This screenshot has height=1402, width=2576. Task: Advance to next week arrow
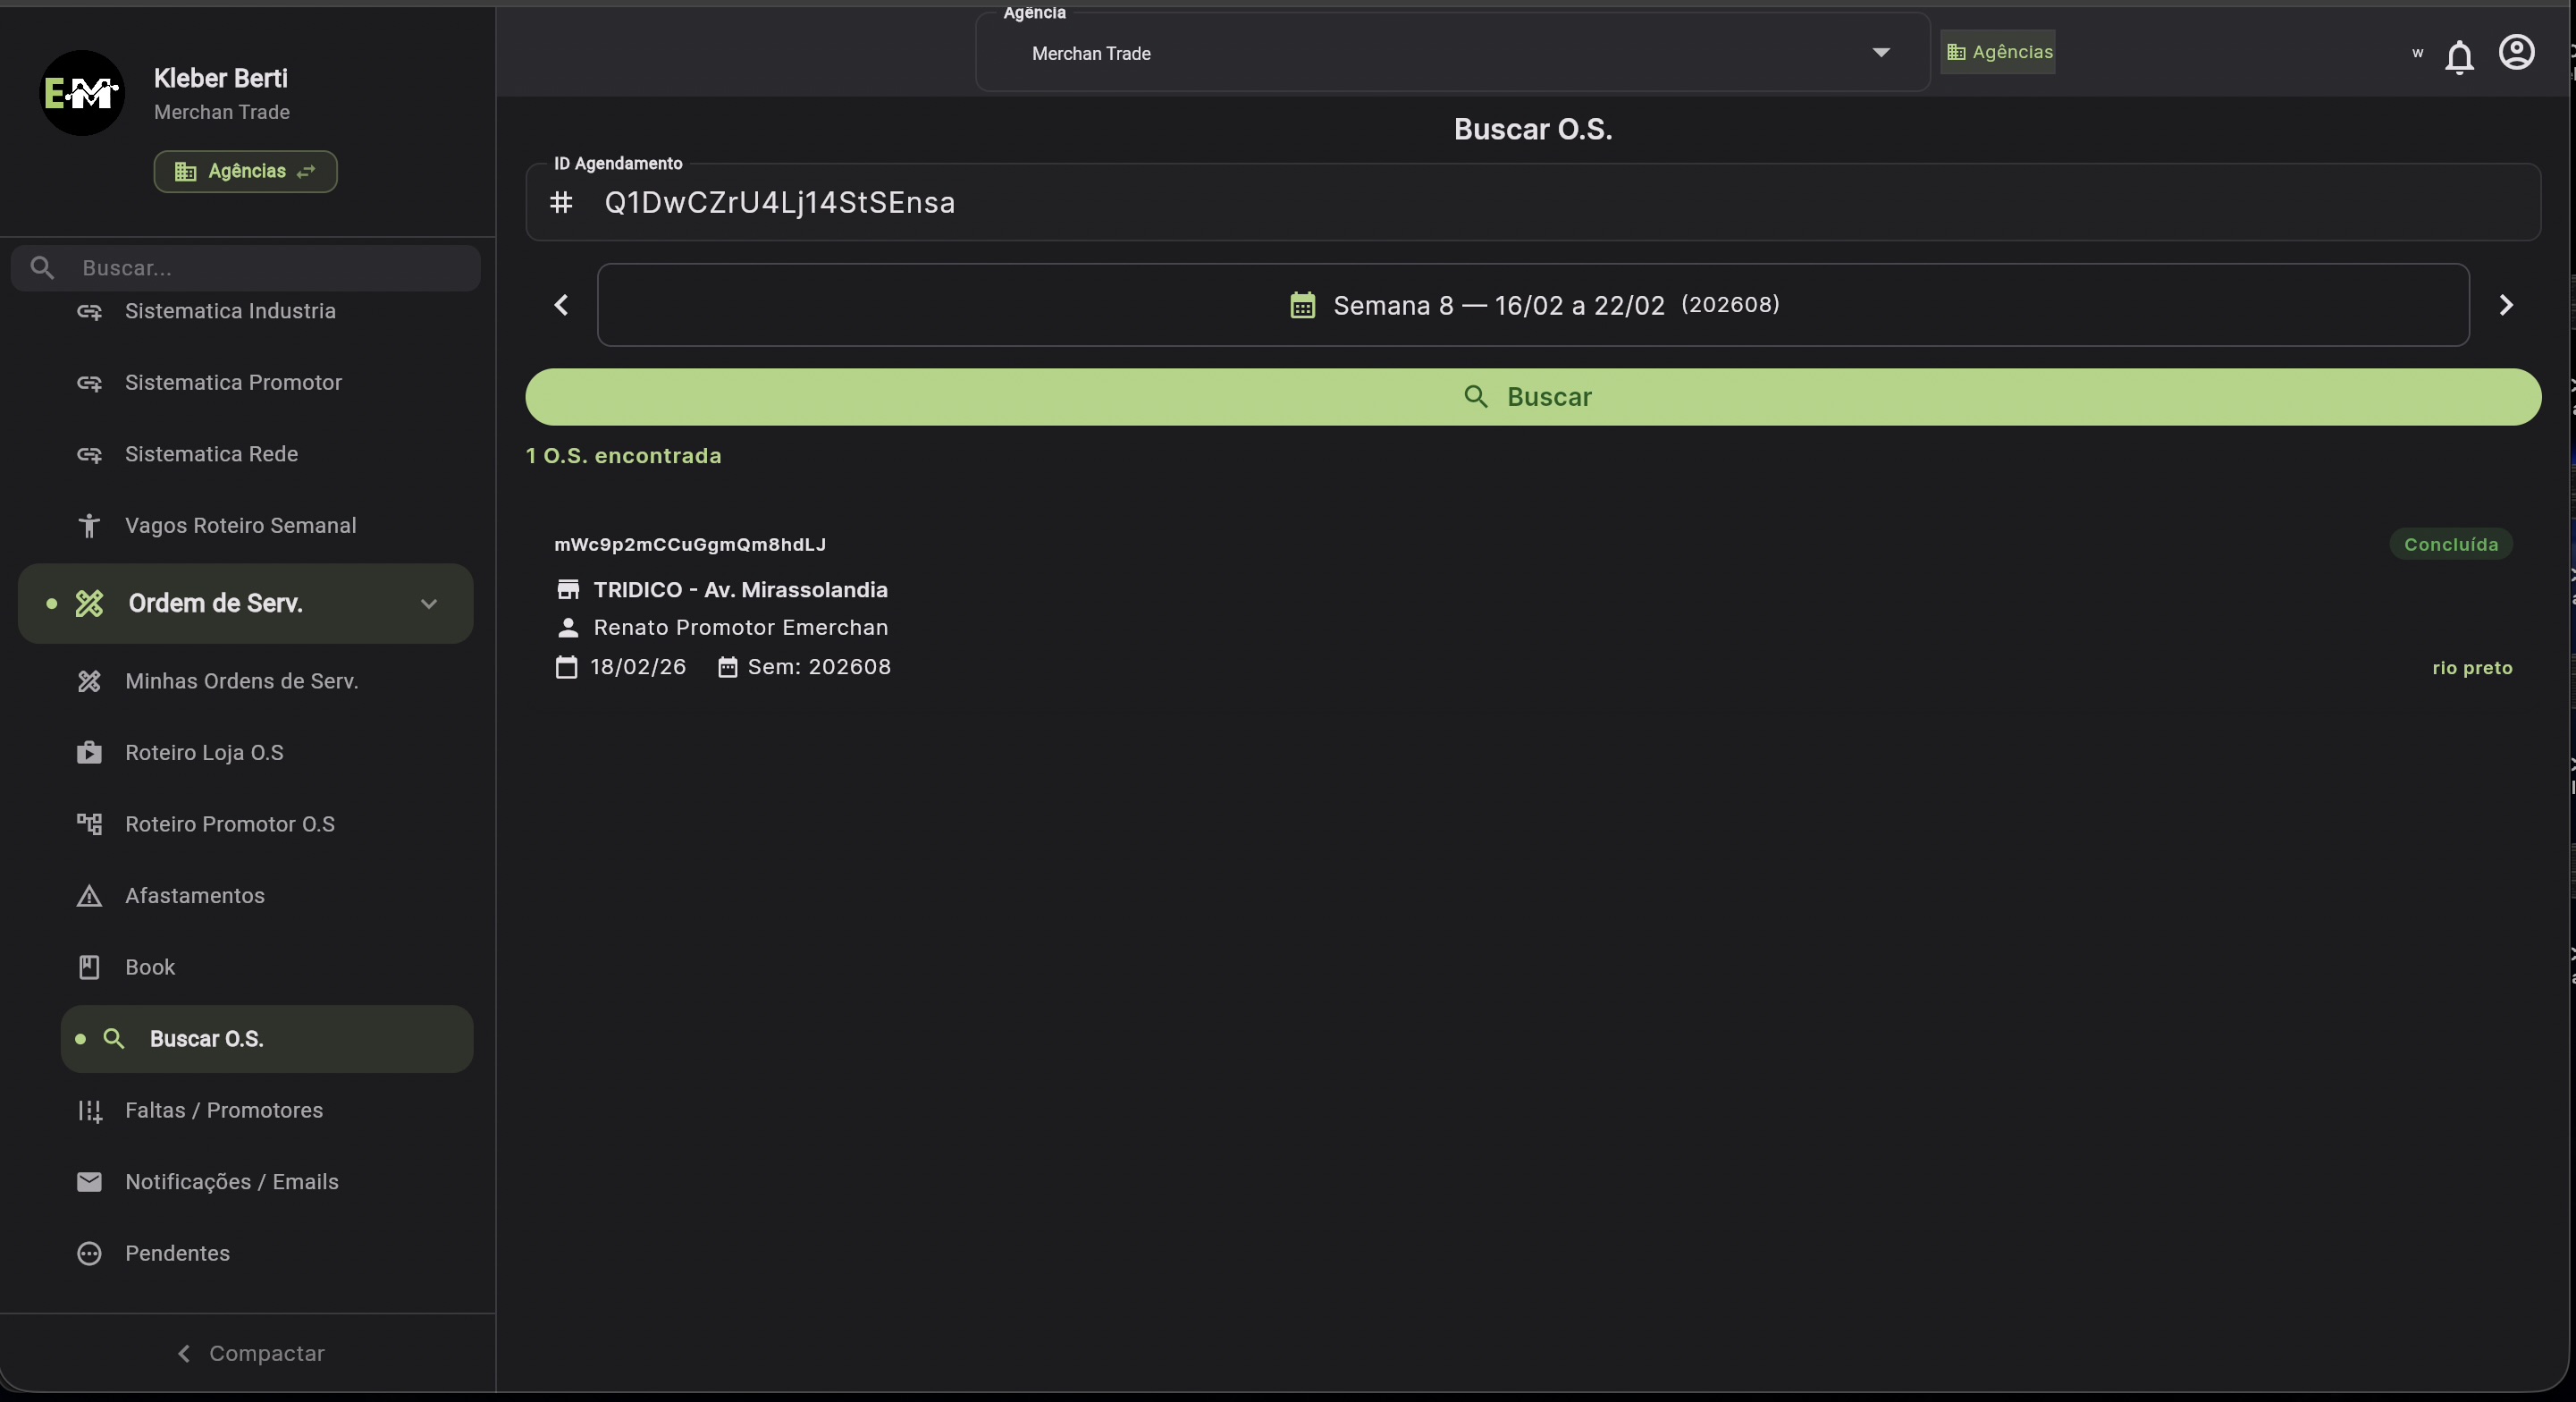click(x=2506, y=305)
